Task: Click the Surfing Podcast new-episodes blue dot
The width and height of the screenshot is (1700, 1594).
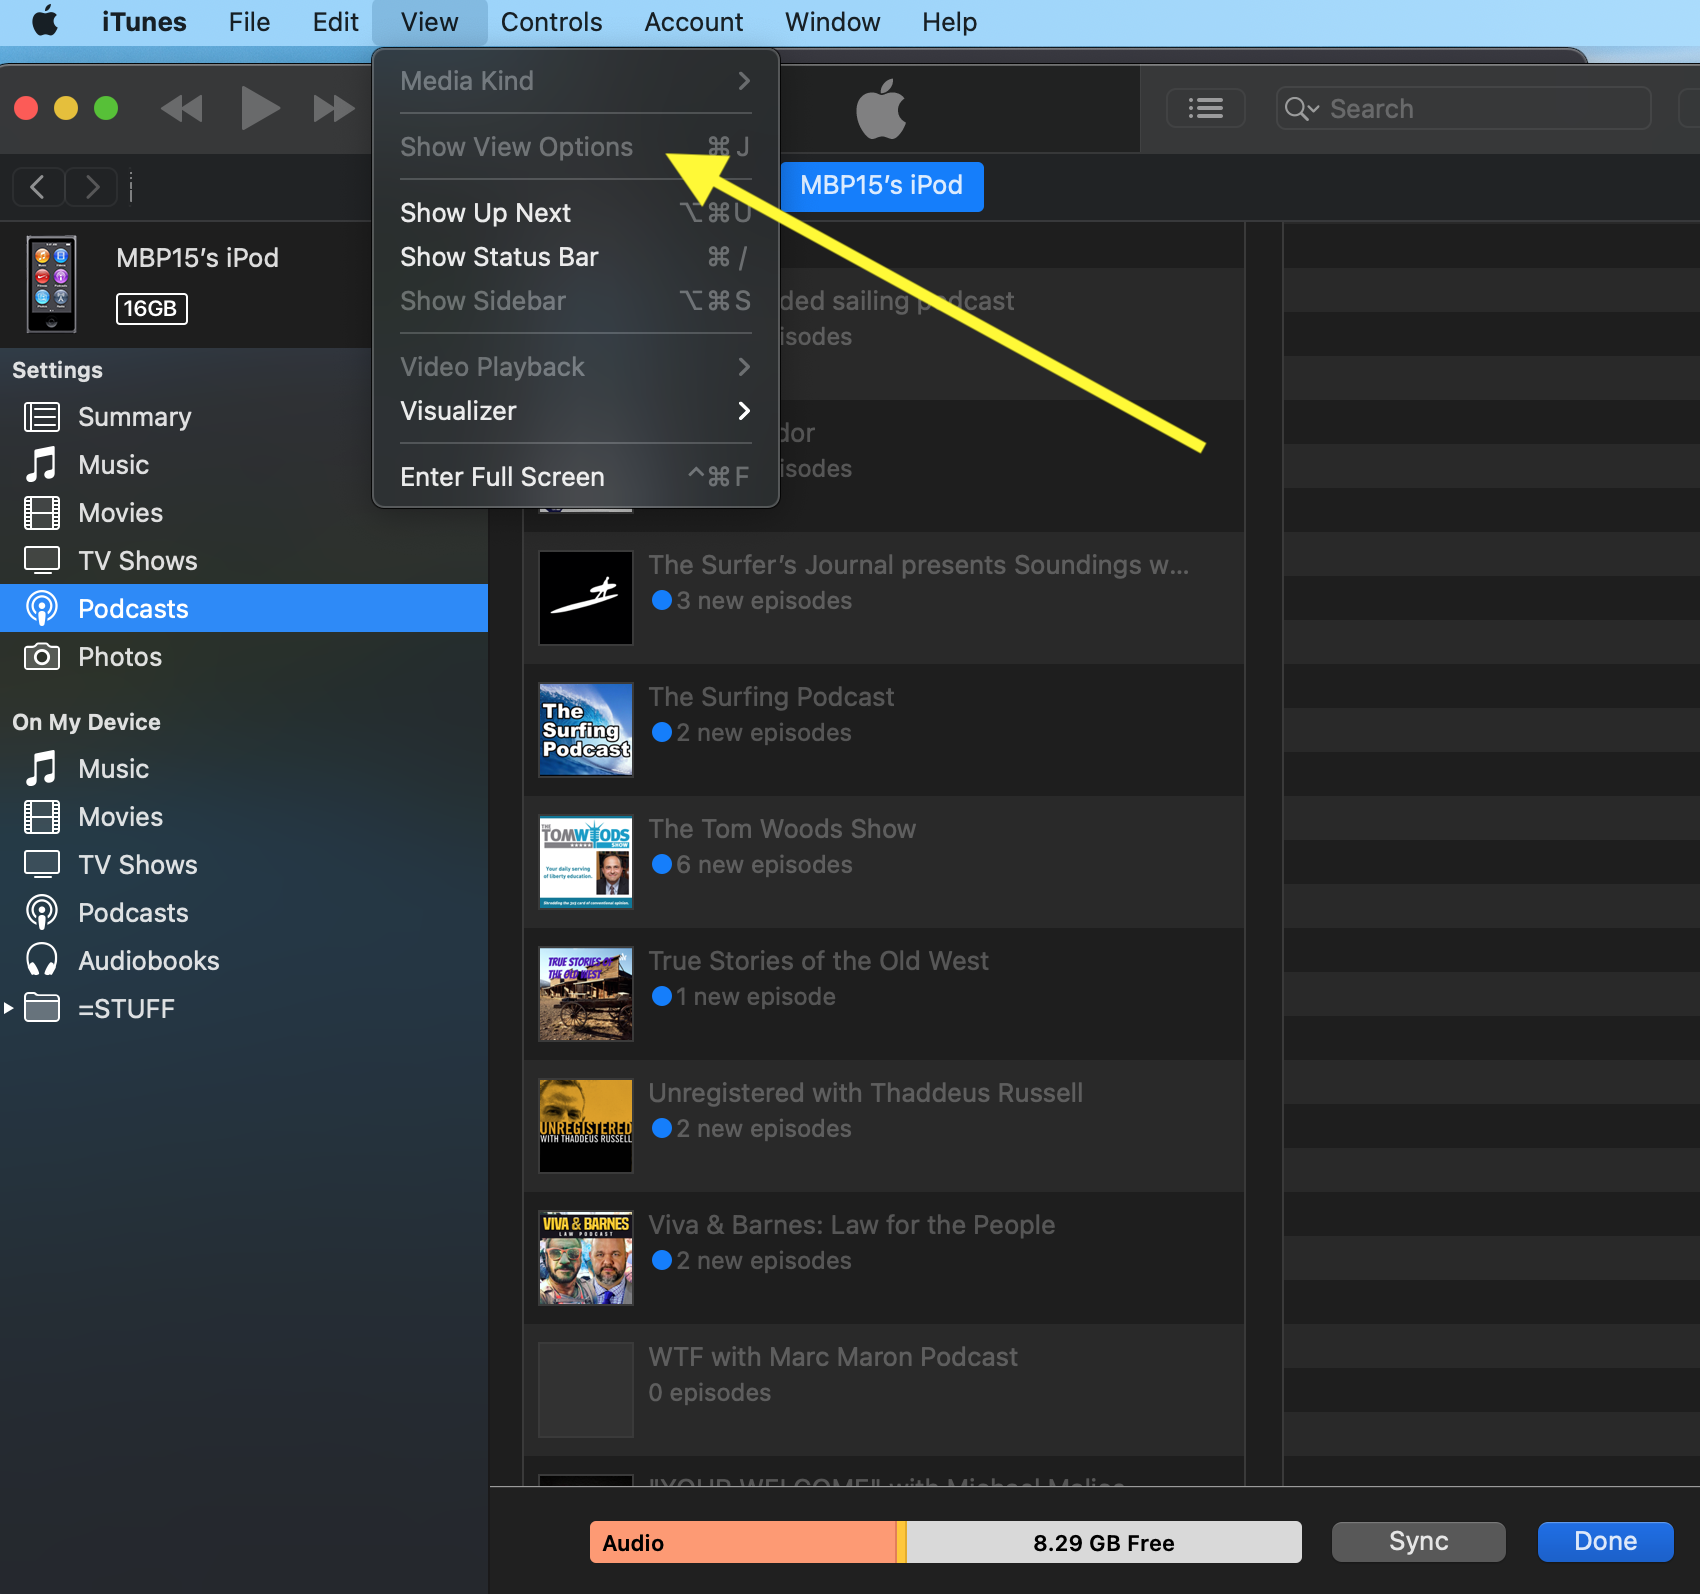Action: click(661, 733)
